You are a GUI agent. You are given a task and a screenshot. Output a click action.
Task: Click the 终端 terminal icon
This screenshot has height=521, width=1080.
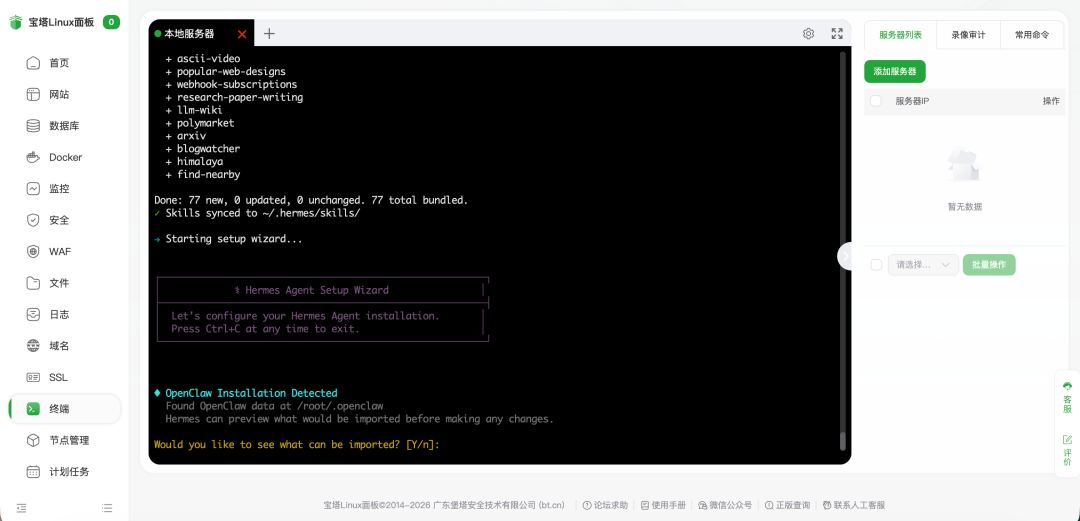click(x=33, y=409)
